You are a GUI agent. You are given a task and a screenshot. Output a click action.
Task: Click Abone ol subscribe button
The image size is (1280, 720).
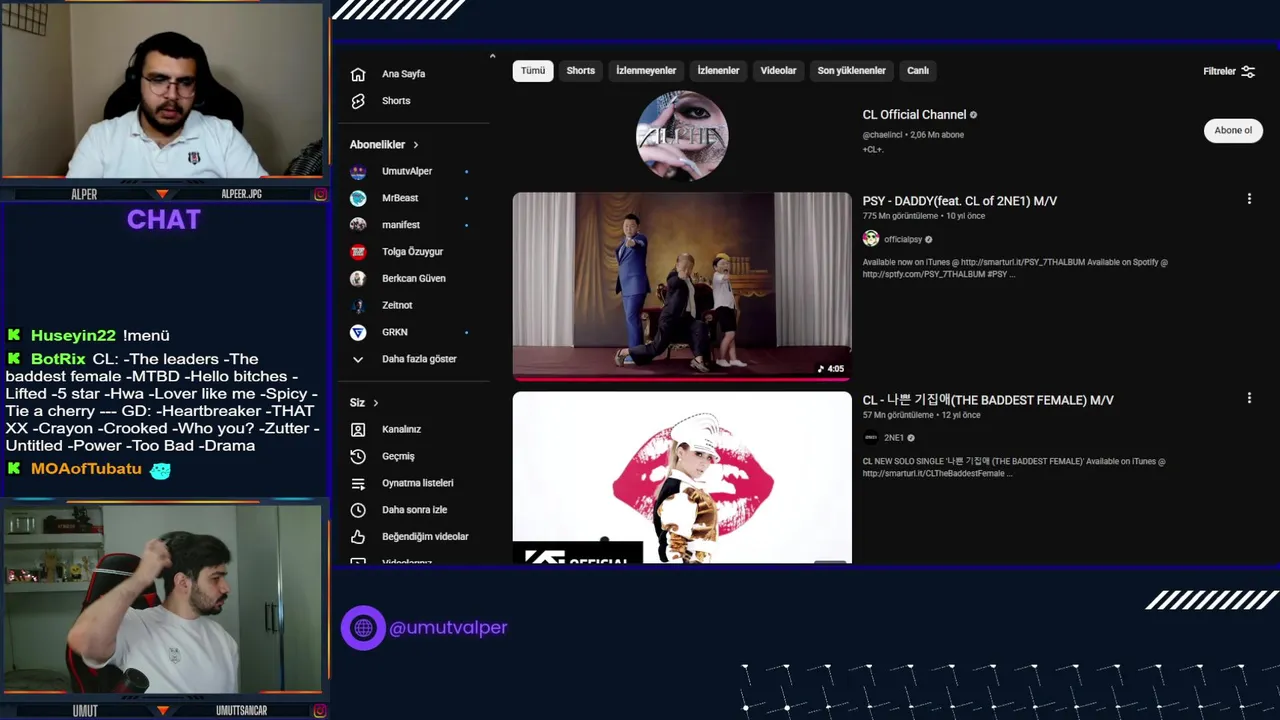[1233, 131]
